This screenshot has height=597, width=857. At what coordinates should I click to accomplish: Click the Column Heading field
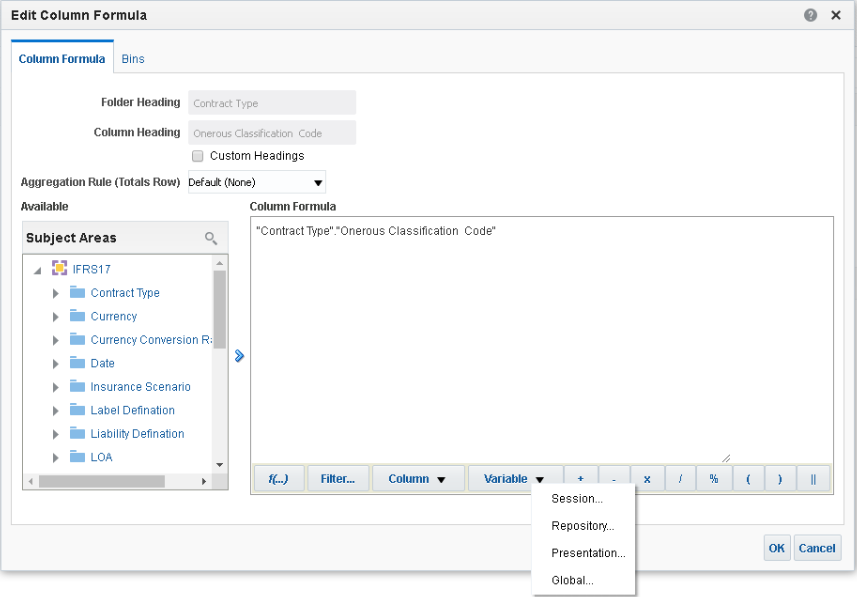pyautogui.click(x=272, y=133)
